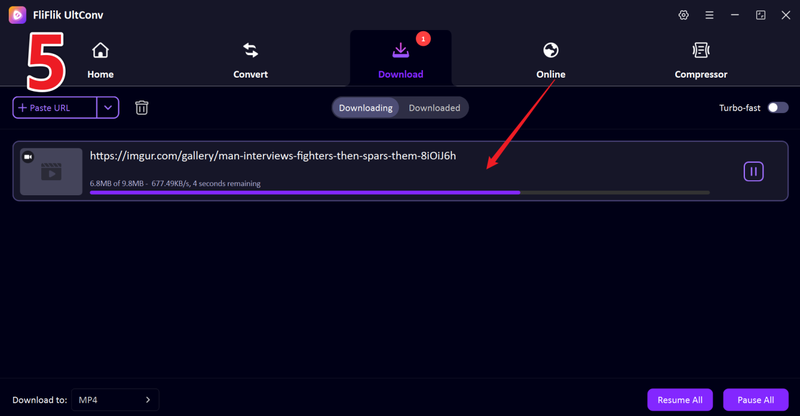Image resolution: width=800 pixels, height=416 pixels.
Task: Click the download notification badge
Action: (423, 39)
